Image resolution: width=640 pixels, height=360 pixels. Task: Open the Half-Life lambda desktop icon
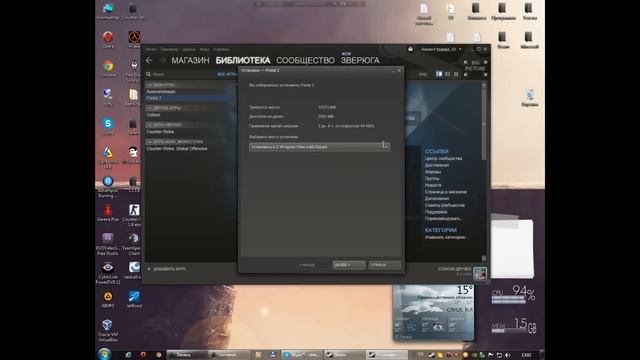tap(134, 39)
